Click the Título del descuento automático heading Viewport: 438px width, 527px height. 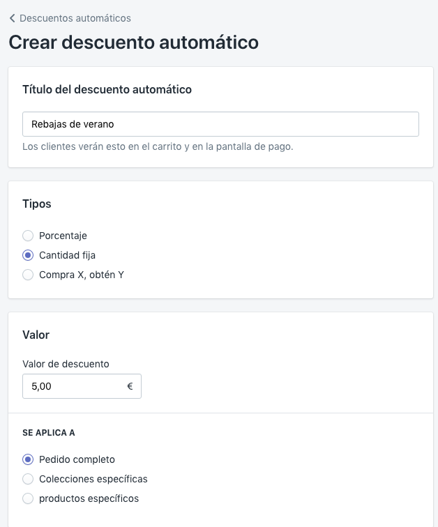coord(107,89)
